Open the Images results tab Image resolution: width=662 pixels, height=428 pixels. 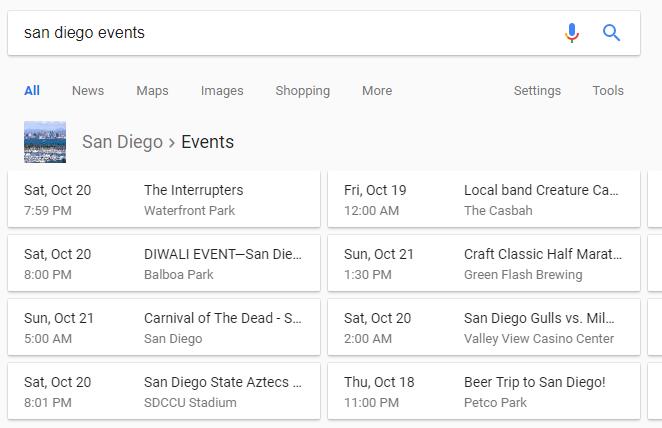point(222,90)
